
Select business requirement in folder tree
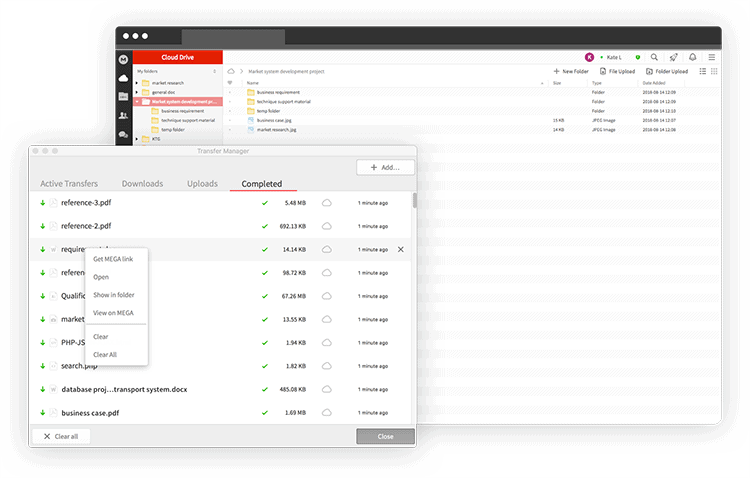(x=178, y=111)
